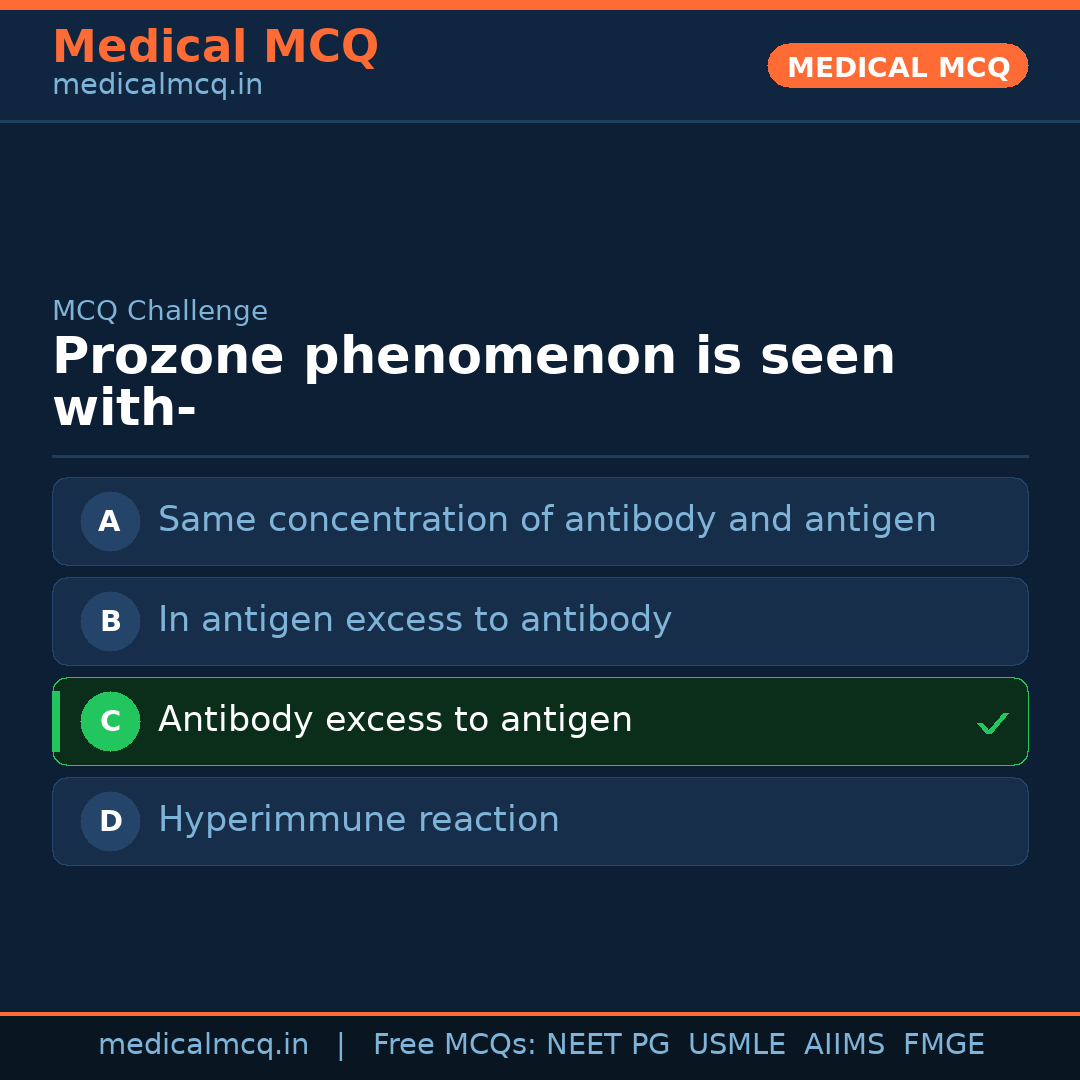
Task: Click the green letter C circle badge
Action: [x=110, y=721]
